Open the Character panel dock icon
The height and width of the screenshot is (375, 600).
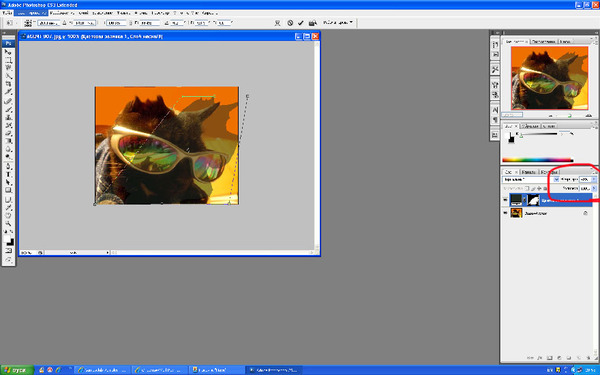(495, 110)
